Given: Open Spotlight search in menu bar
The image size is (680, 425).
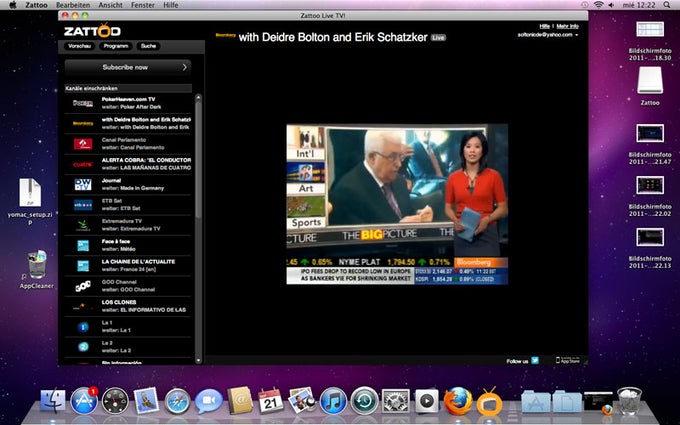Looking at the screenshot, I should coord(667,5).
